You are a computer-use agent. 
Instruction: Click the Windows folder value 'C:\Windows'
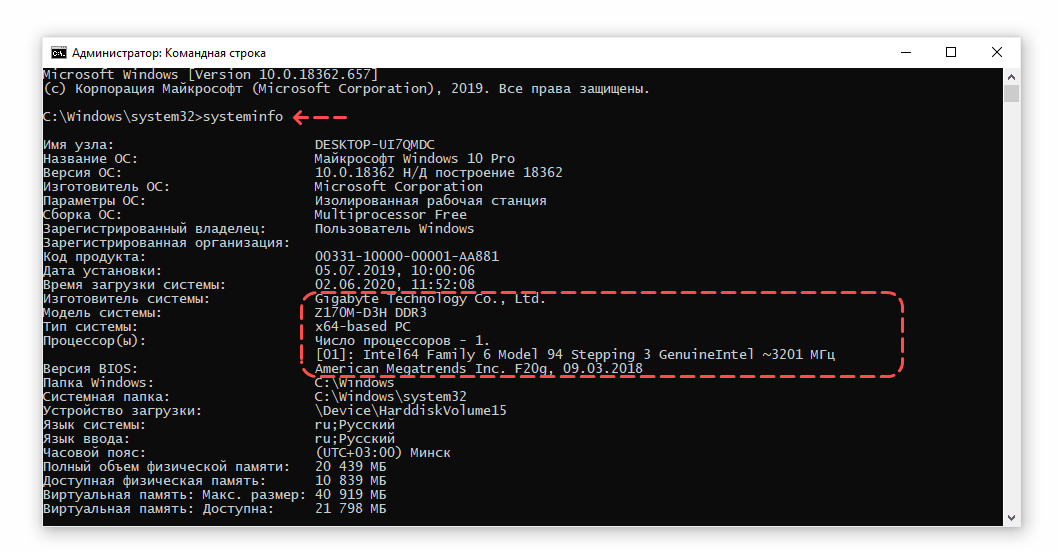354,383
